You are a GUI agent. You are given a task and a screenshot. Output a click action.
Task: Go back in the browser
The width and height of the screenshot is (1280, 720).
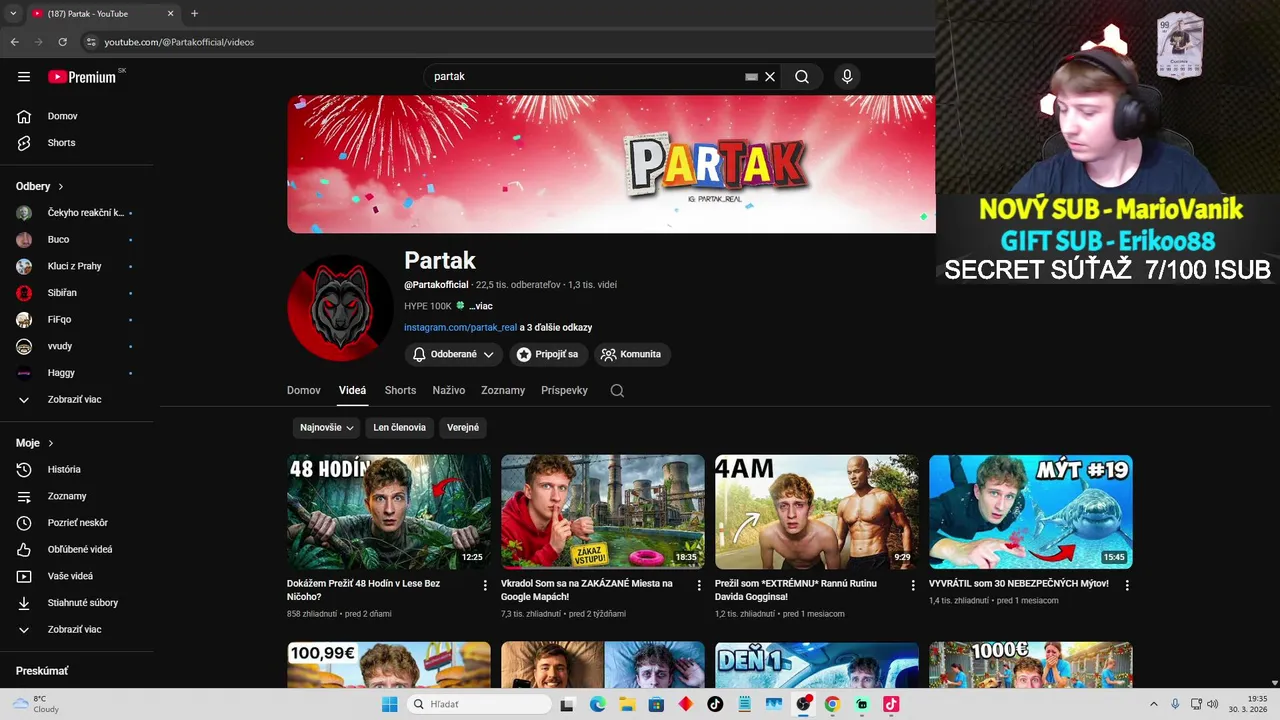(14, 42)
